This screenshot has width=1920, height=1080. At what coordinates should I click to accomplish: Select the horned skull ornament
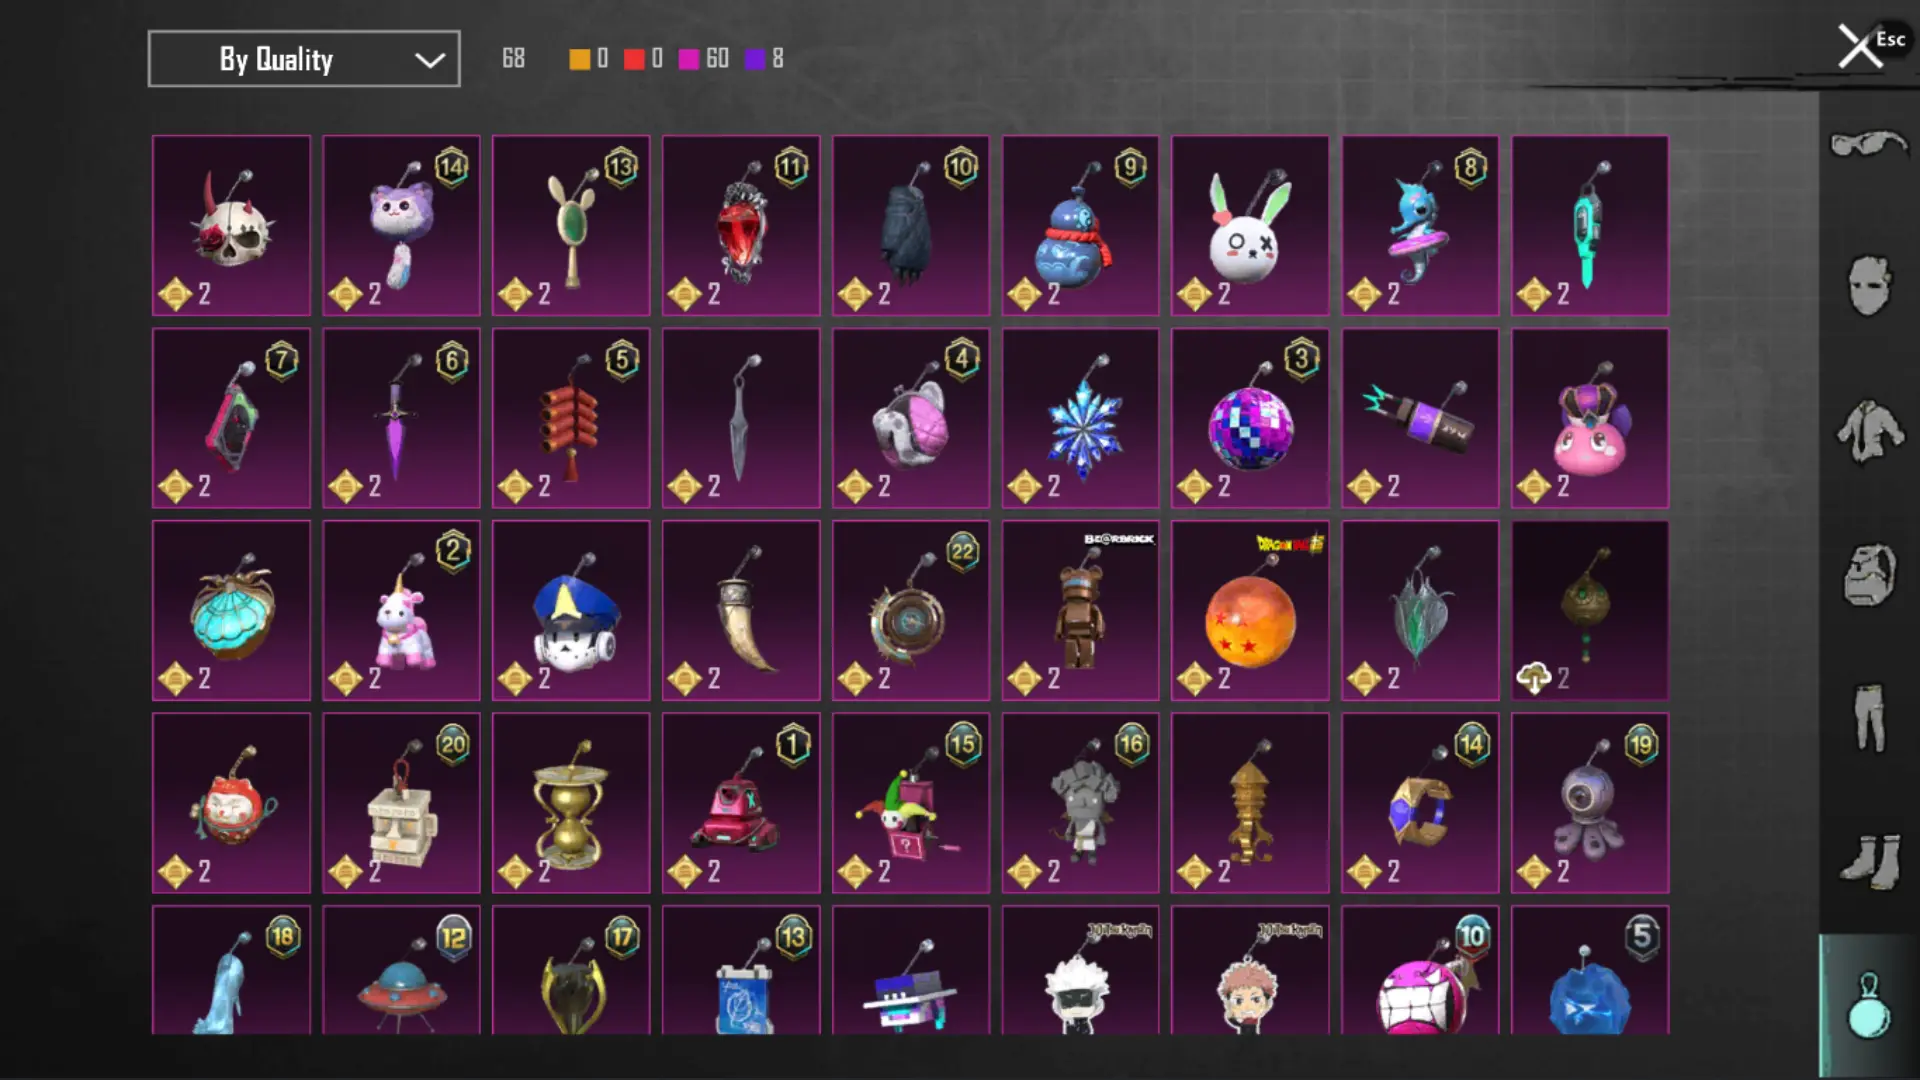(231, 226)
